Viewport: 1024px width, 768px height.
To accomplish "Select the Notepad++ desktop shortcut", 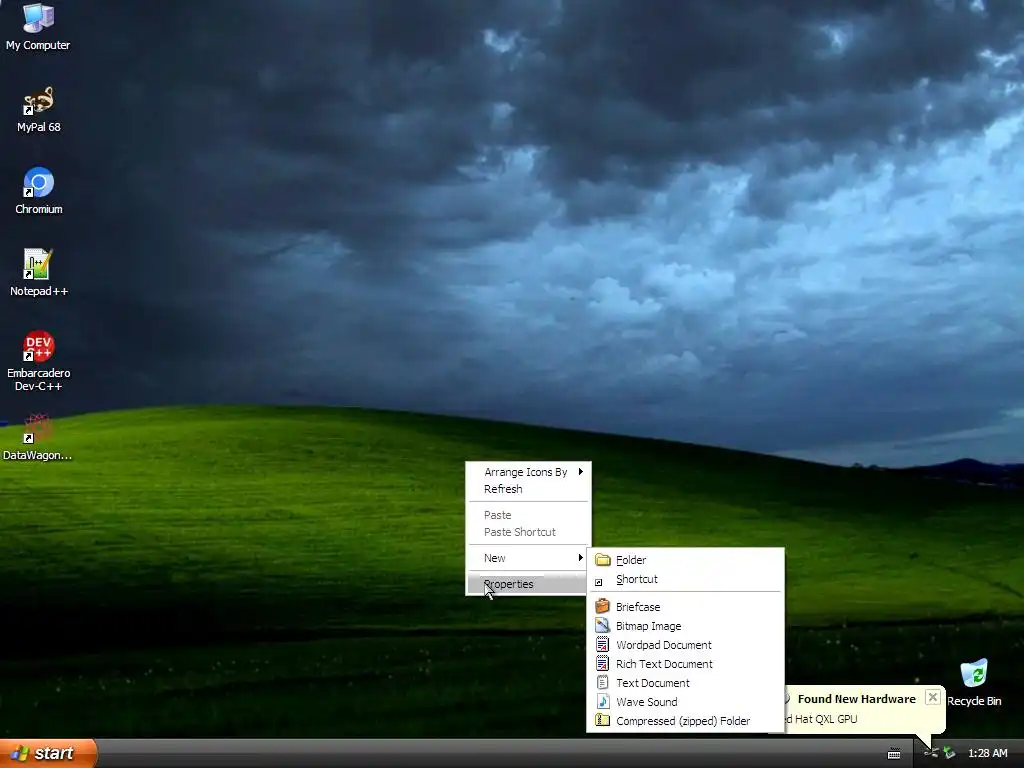I will coord(39,273).
